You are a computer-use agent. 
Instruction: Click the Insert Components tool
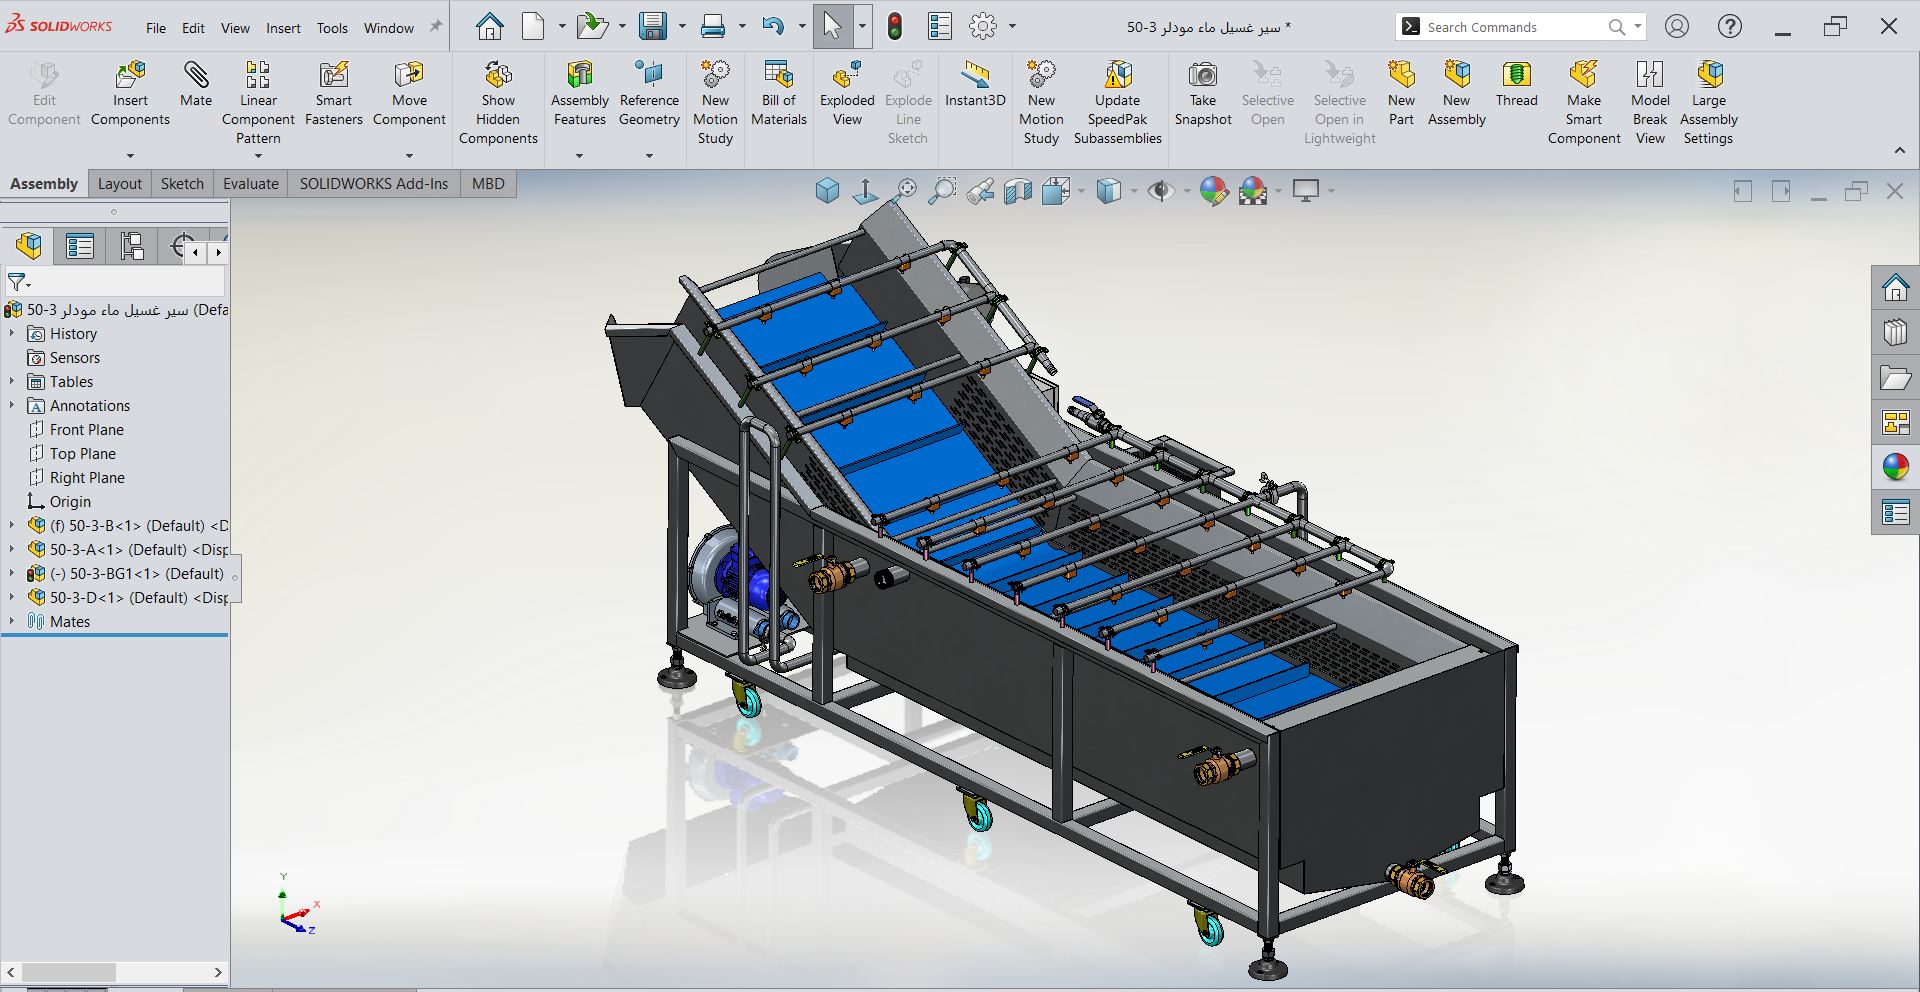(x=130, y=95)
